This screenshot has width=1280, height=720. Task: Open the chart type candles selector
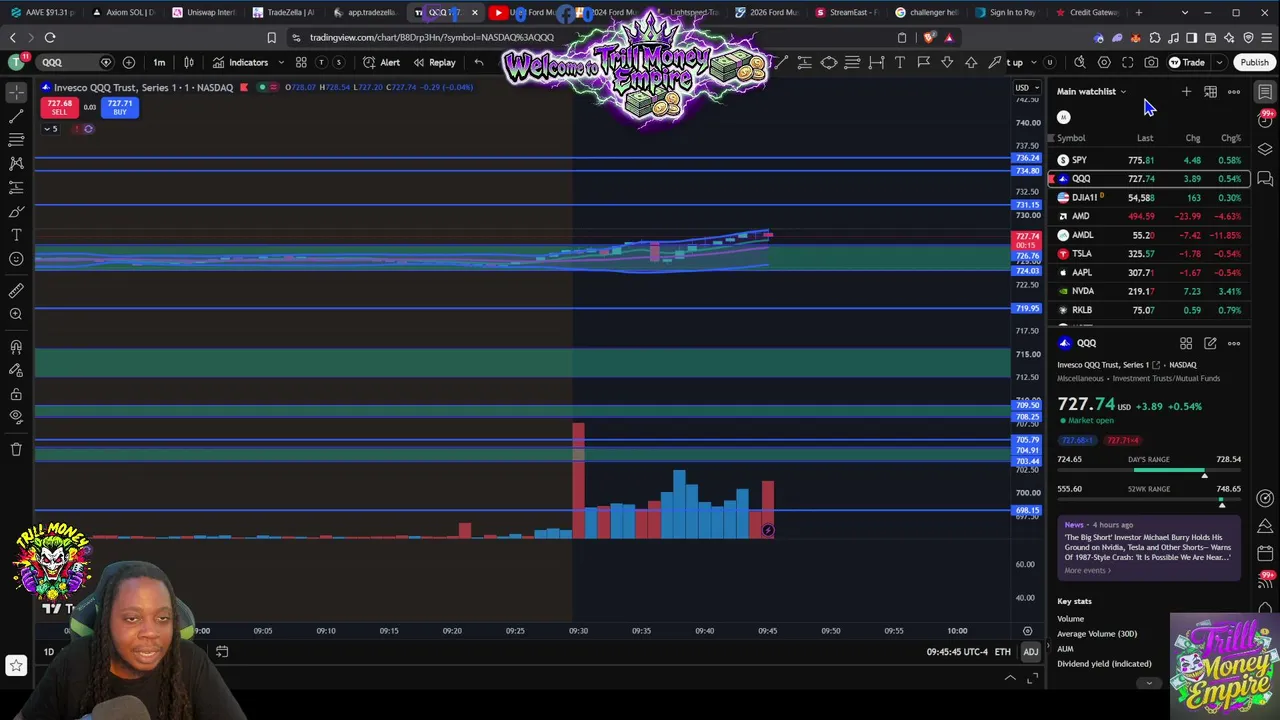point(190,62)
